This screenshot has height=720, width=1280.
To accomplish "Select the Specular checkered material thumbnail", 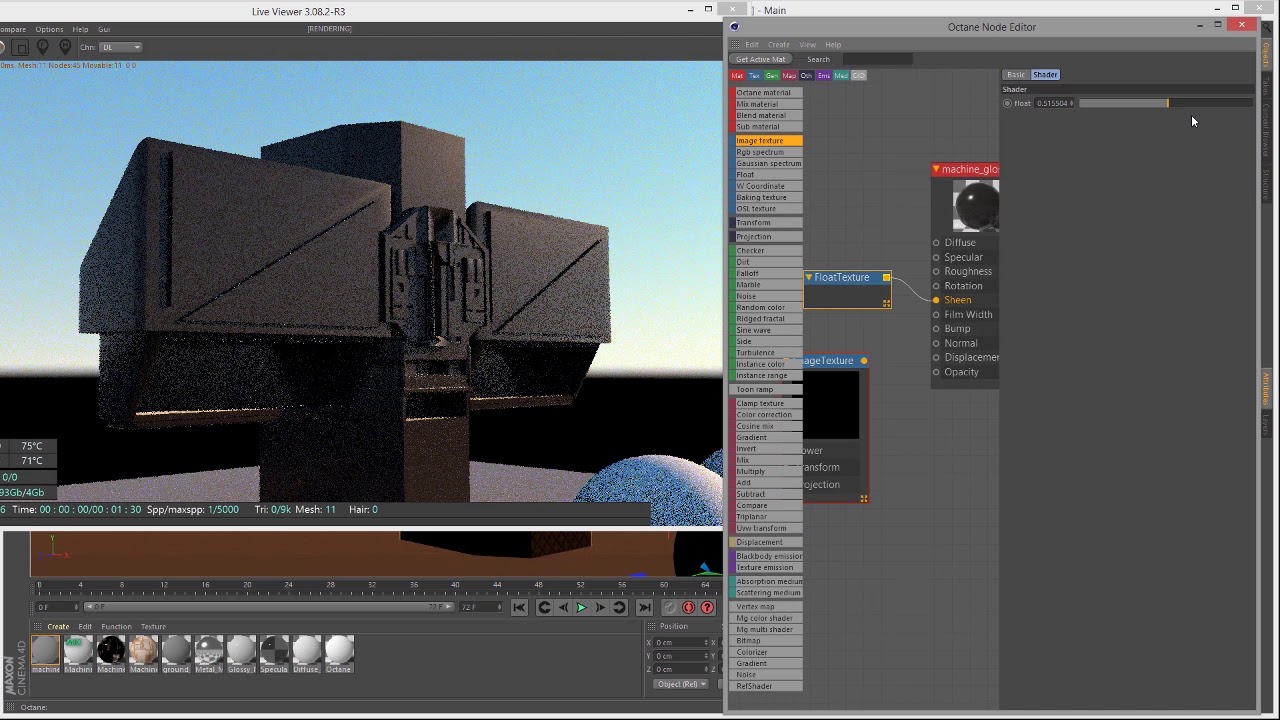I will (x=274, y=651).
